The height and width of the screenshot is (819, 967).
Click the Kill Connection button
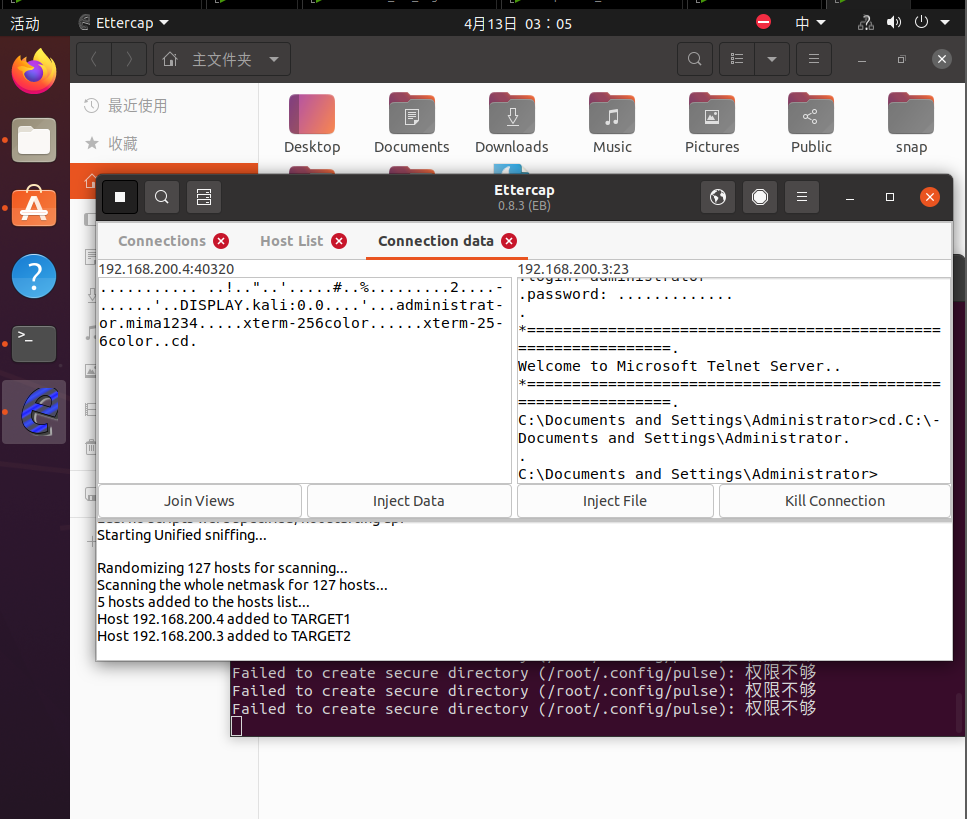point(834,501)
